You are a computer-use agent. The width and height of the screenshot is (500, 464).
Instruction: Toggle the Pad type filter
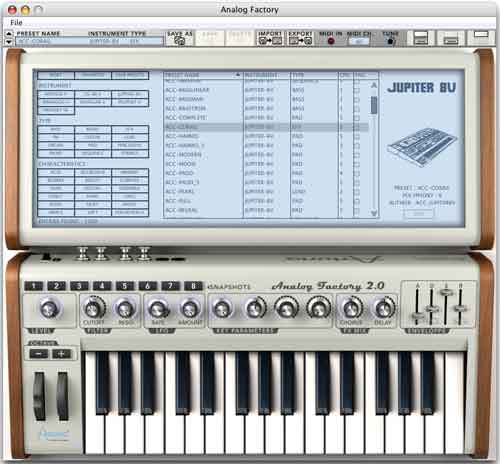click(x=93, y=145)
